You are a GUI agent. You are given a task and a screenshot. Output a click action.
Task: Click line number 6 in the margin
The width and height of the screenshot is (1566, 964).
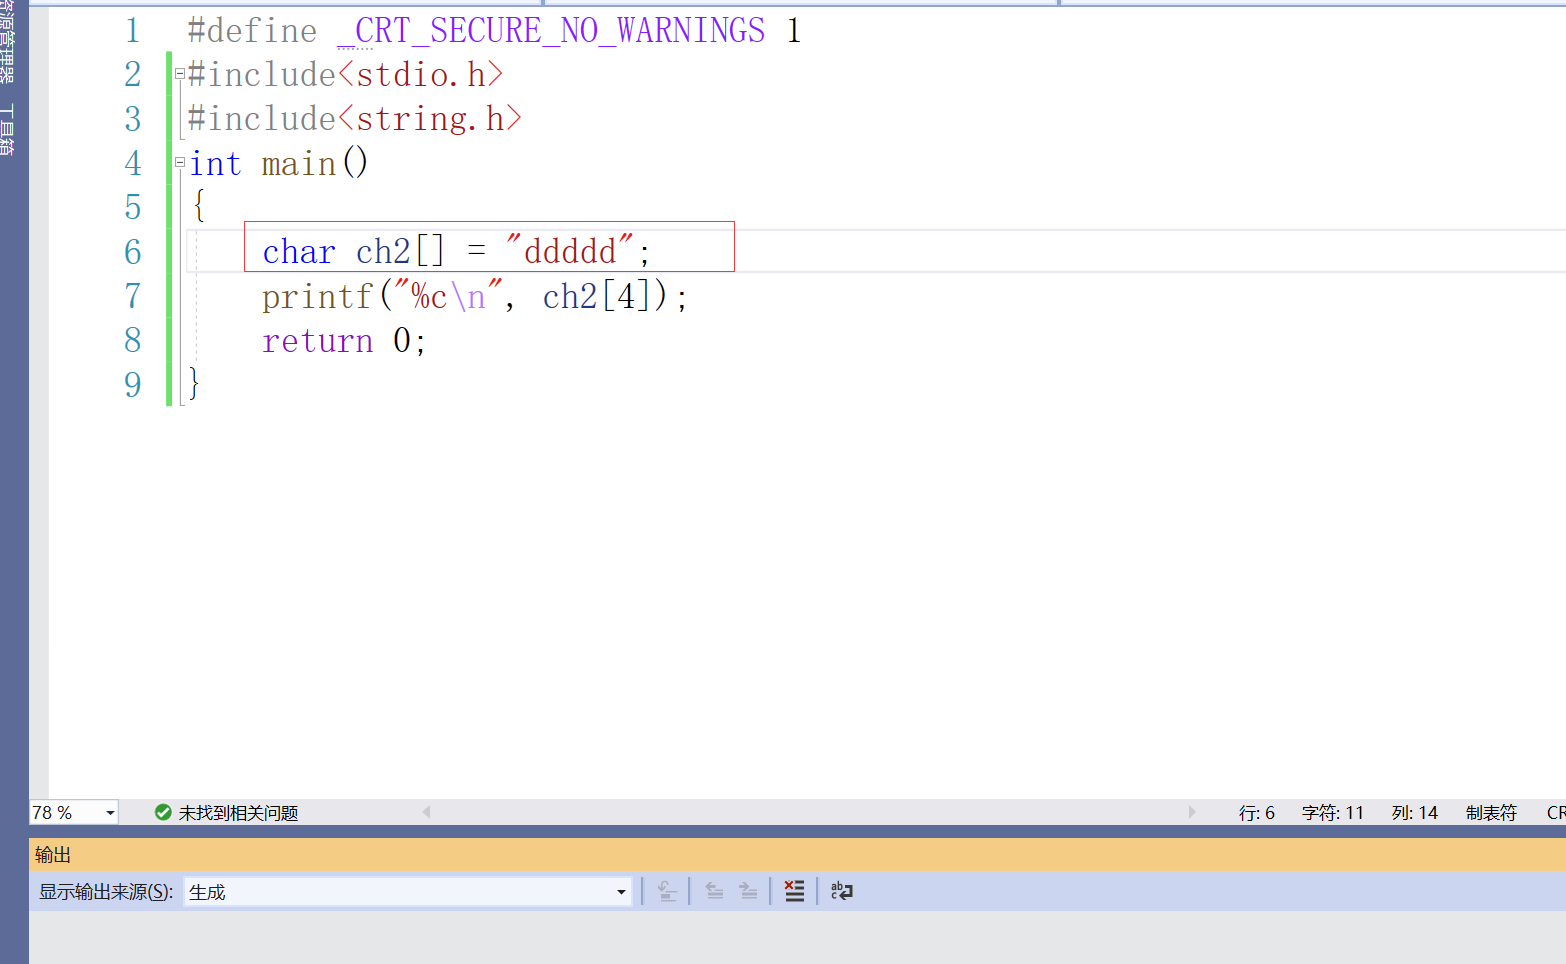(133, 252)
